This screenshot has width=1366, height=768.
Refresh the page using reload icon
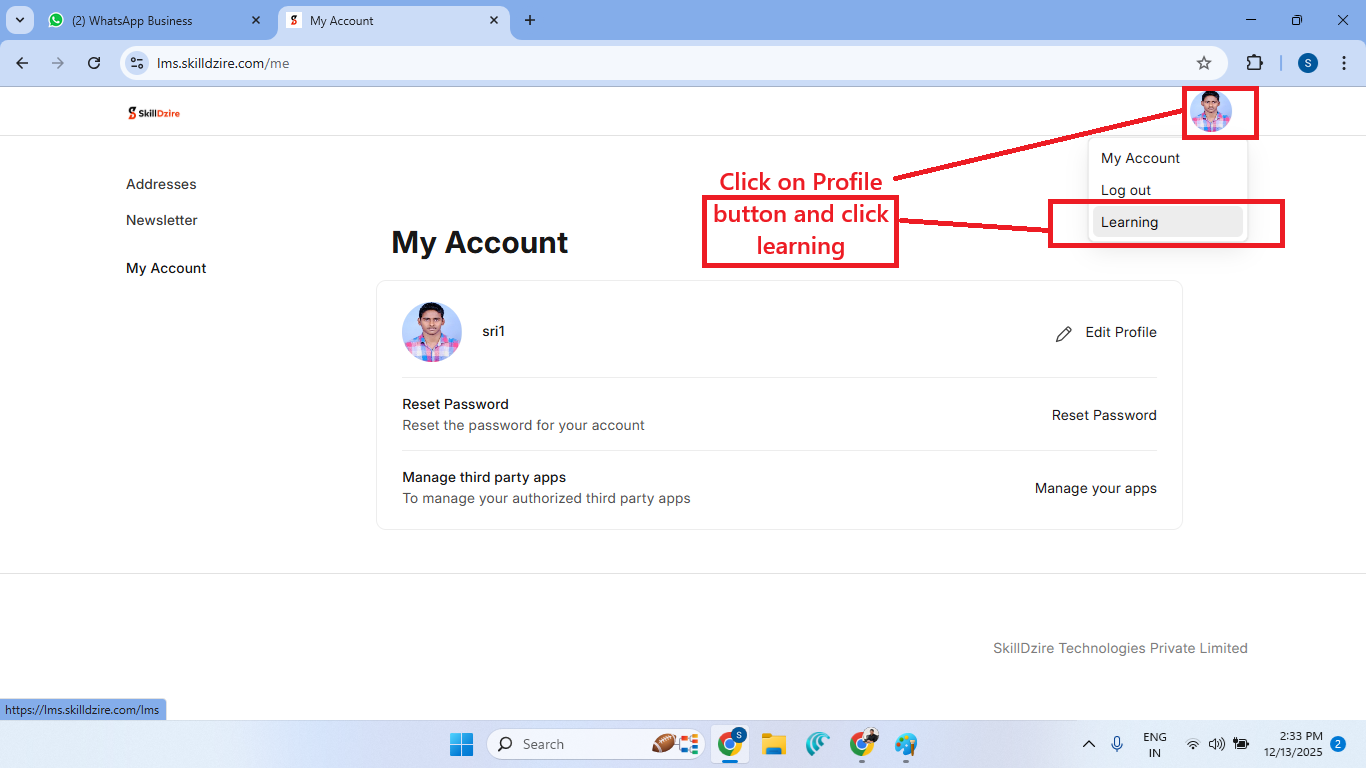pyautogui.click(x=93, y=62)
